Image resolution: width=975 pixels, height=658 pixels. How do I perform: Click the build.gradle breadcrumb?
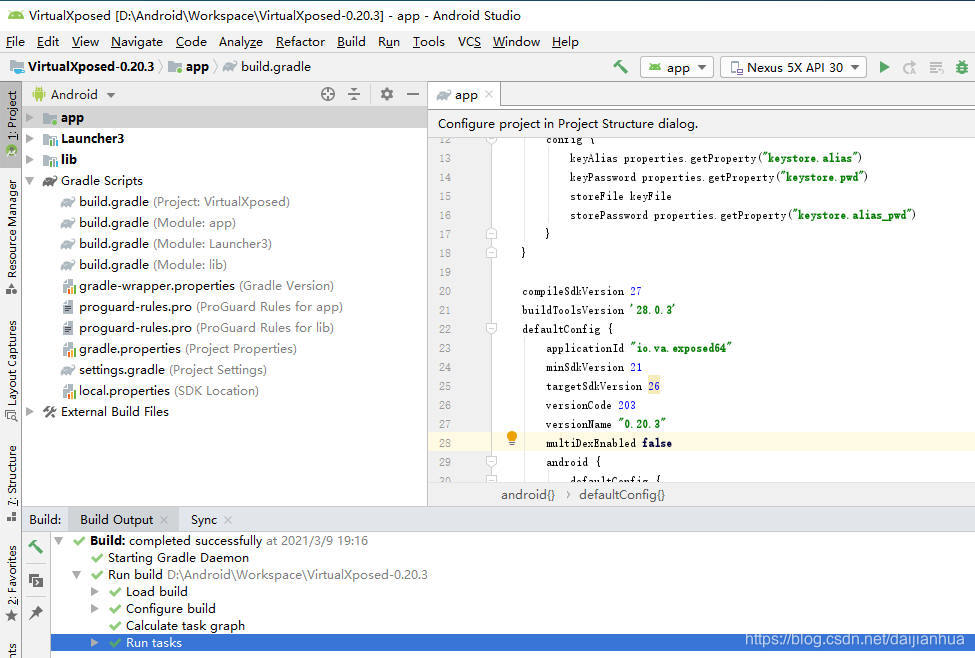click(275, 67)
